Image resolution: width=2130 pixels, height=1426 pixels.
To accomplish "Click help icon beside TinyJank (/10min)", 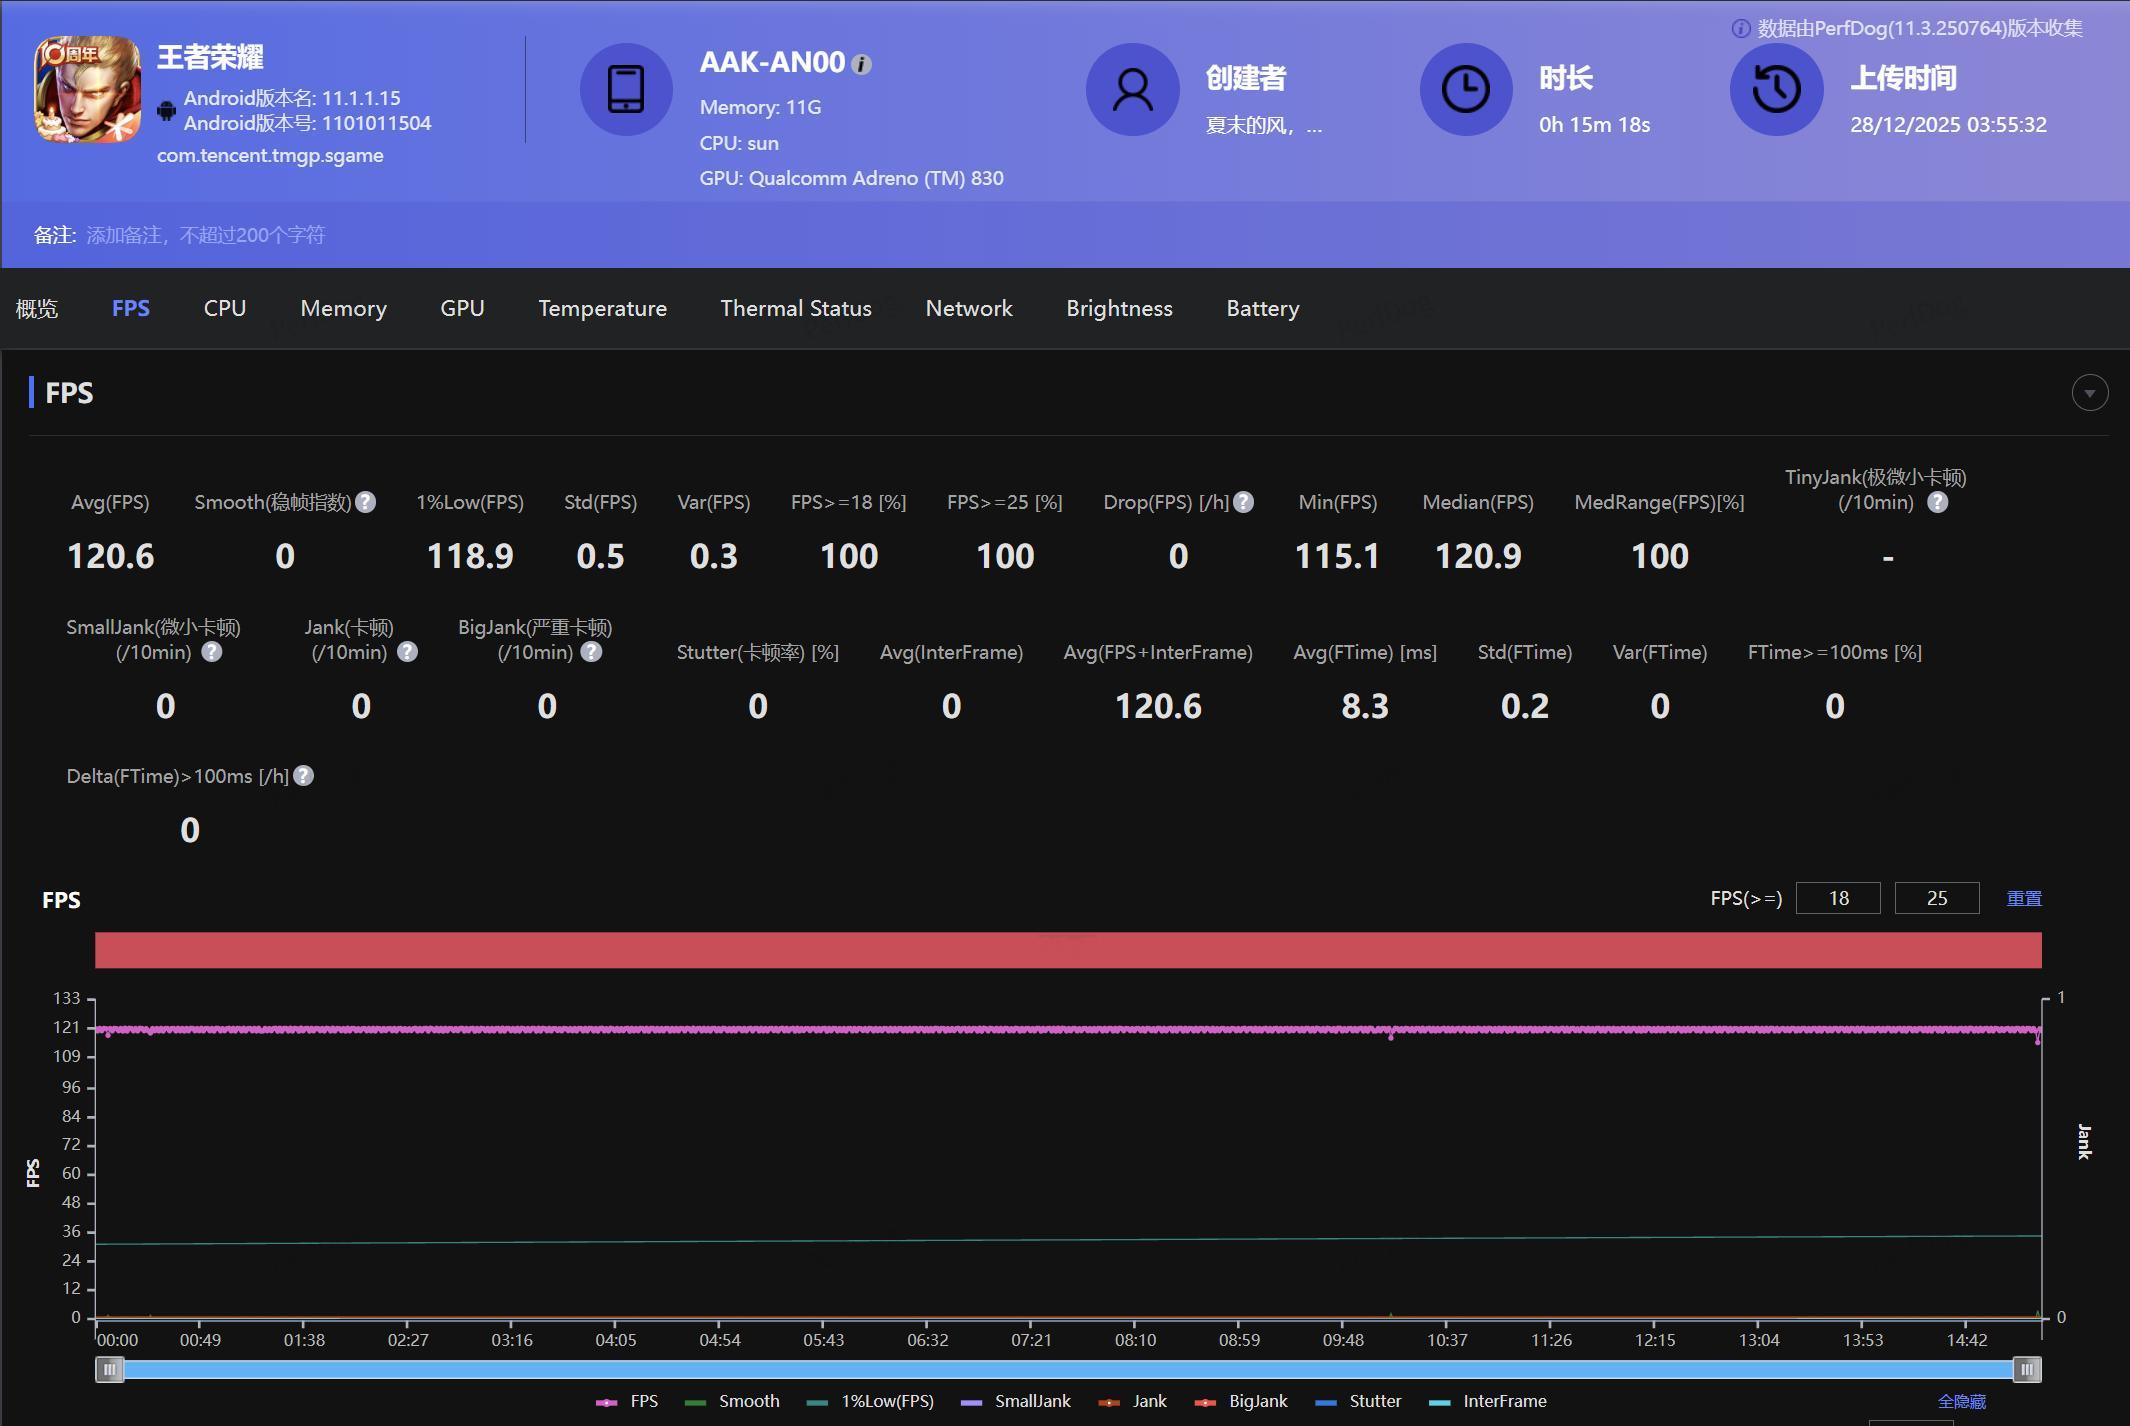I will coord(1937,502).
